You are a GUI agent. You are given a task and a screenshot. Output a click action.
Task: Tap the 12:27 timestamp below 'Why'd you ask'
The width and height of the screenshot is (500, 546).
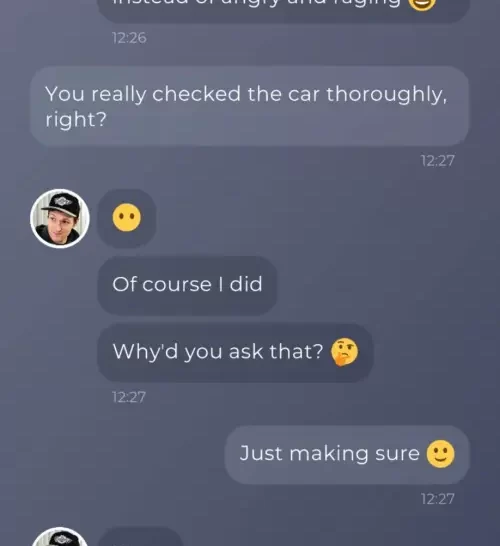coord(129,397)
